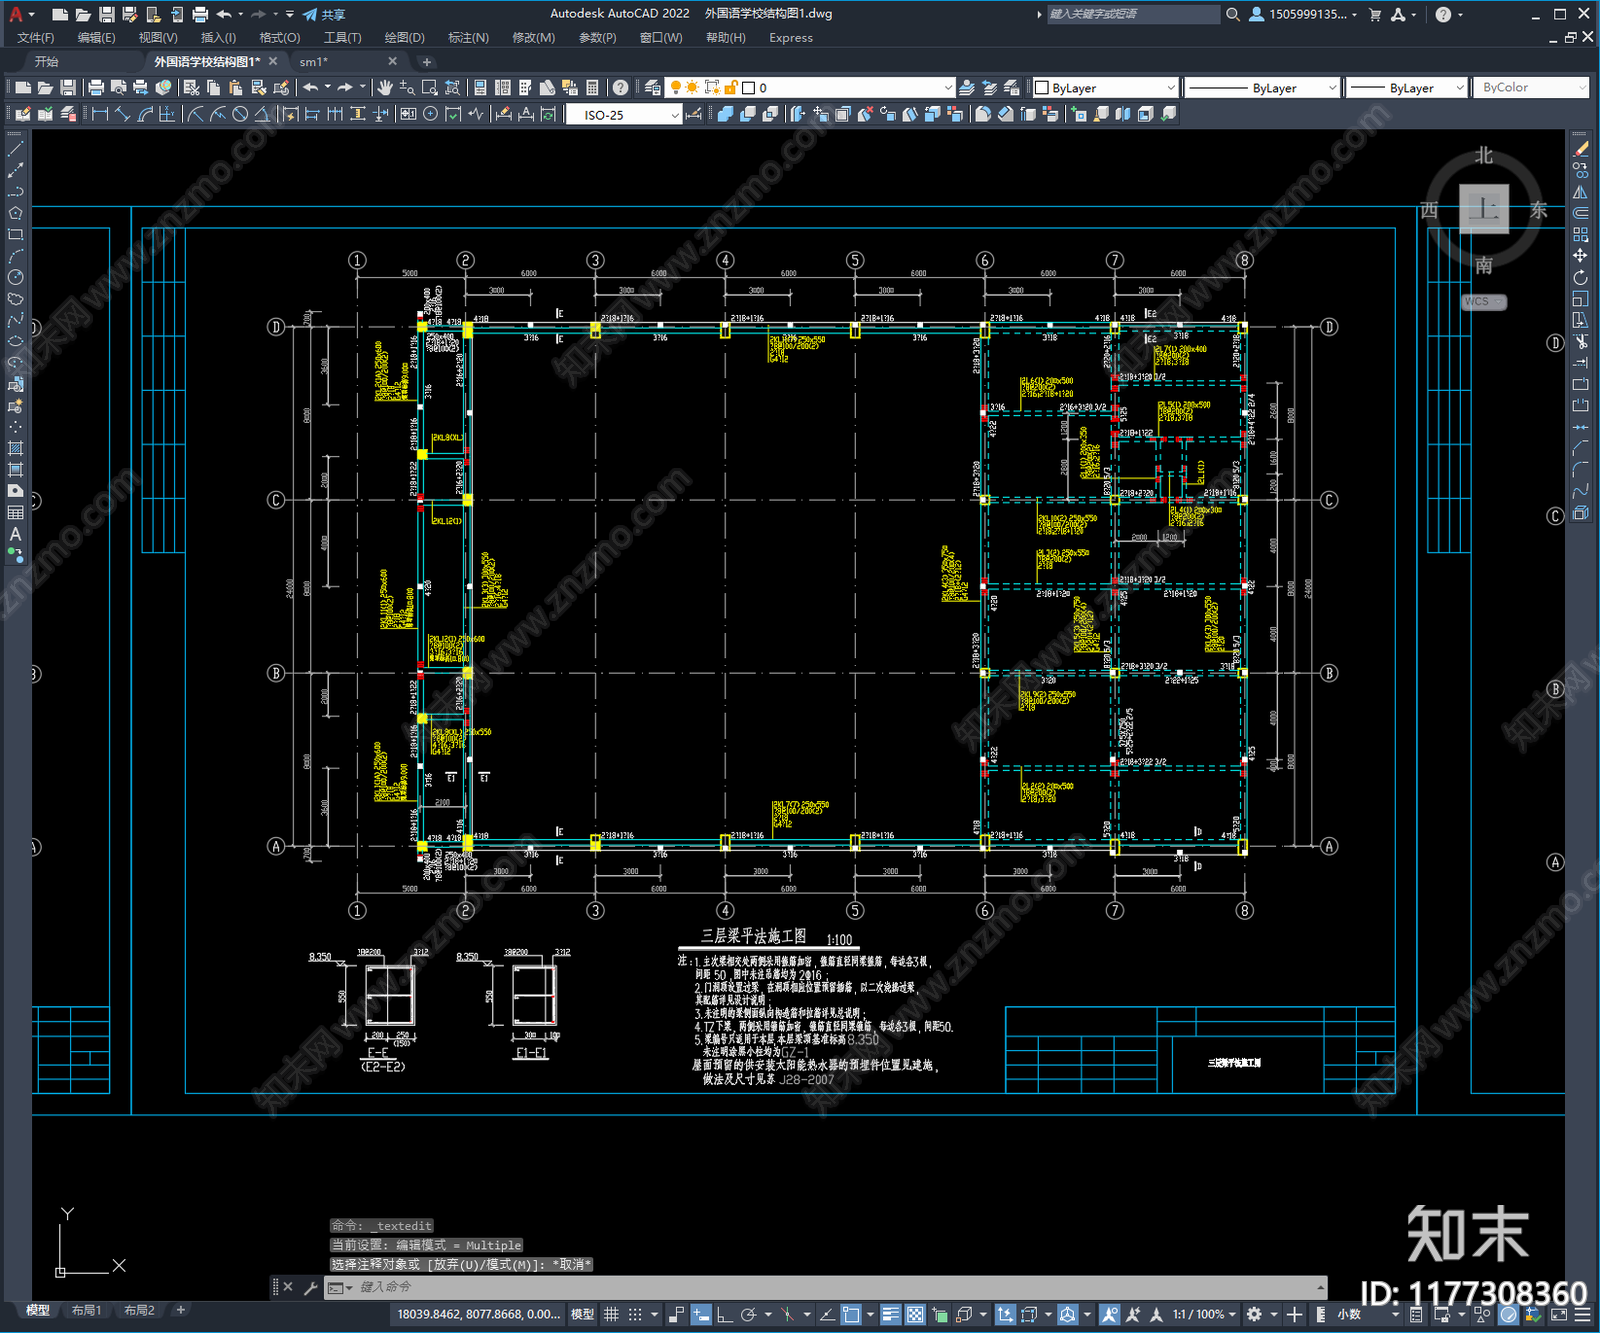The image size is (1600, 1333).
Task: Choose the Rotate tool in the right toolbar
Action: (x=1580, y=277)
